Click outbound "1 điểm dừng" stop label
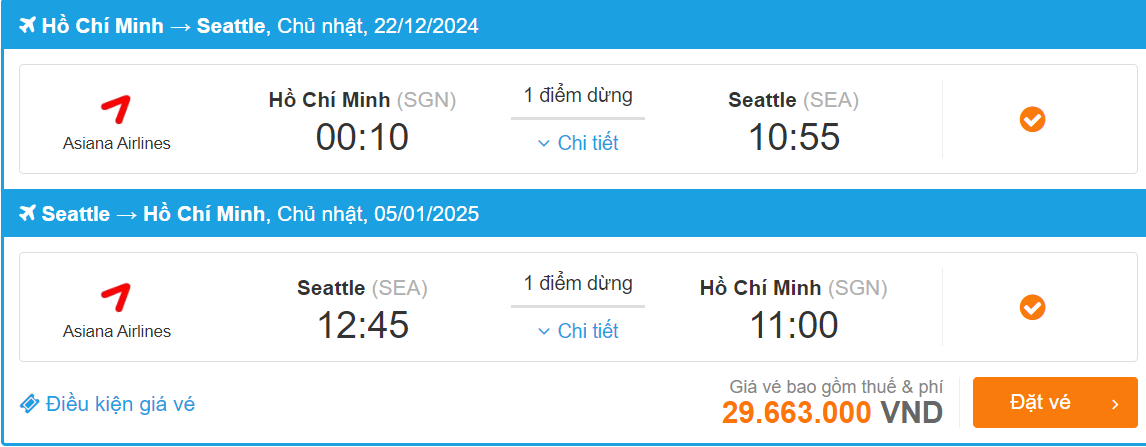 [x=578, y=96]
